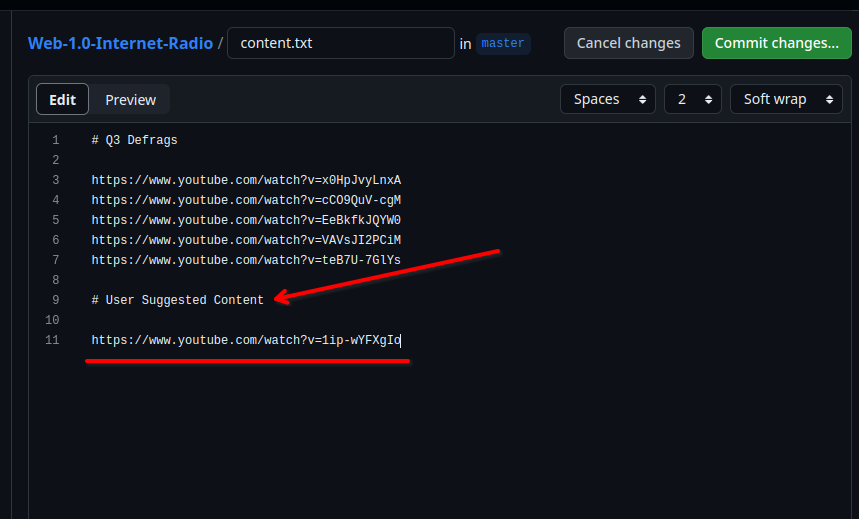859x519 pixels.
Task: Open the Web-1.0-Internet-Radio repository link
Action: (x=120, y=43)
